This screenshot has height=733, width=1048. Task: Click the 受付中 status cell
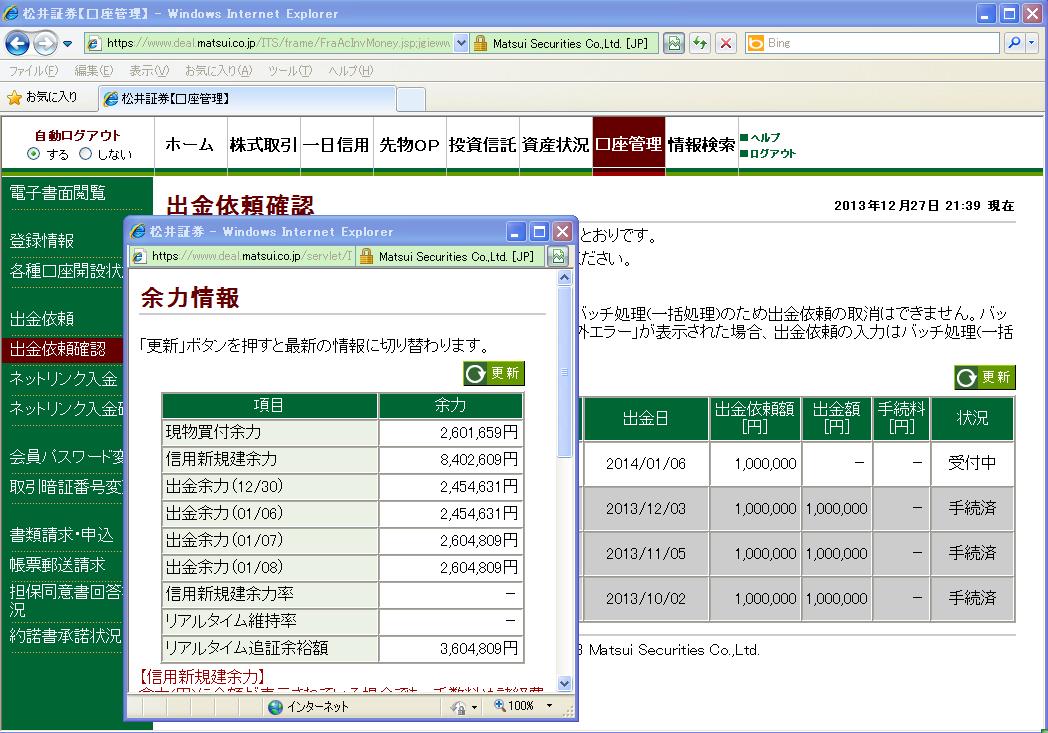(x=972, y=464)
